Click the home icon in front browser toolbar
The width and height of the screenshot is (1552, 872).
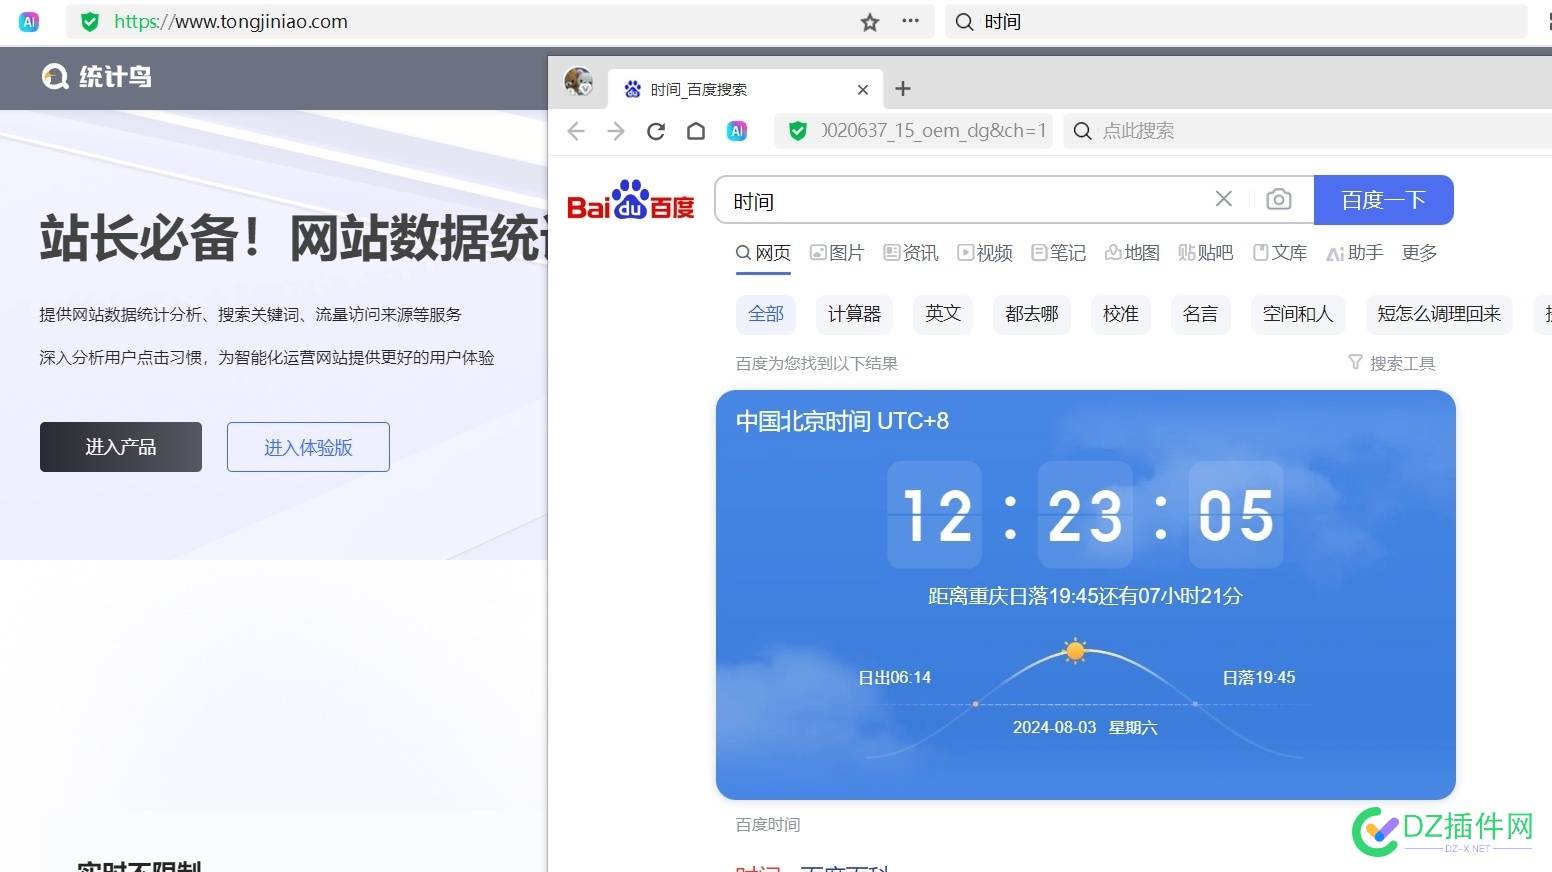696,131
